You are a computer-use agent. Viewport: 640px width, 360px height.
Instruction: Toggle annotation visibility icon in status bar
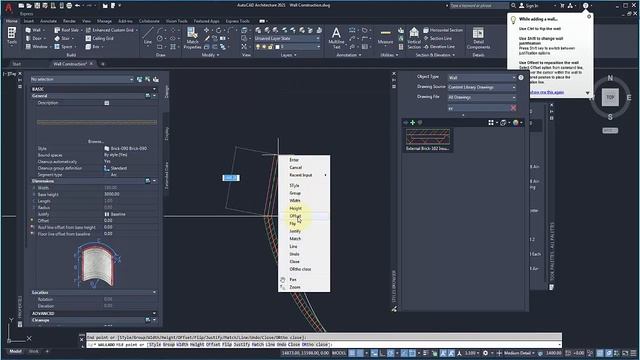point(443,353)
